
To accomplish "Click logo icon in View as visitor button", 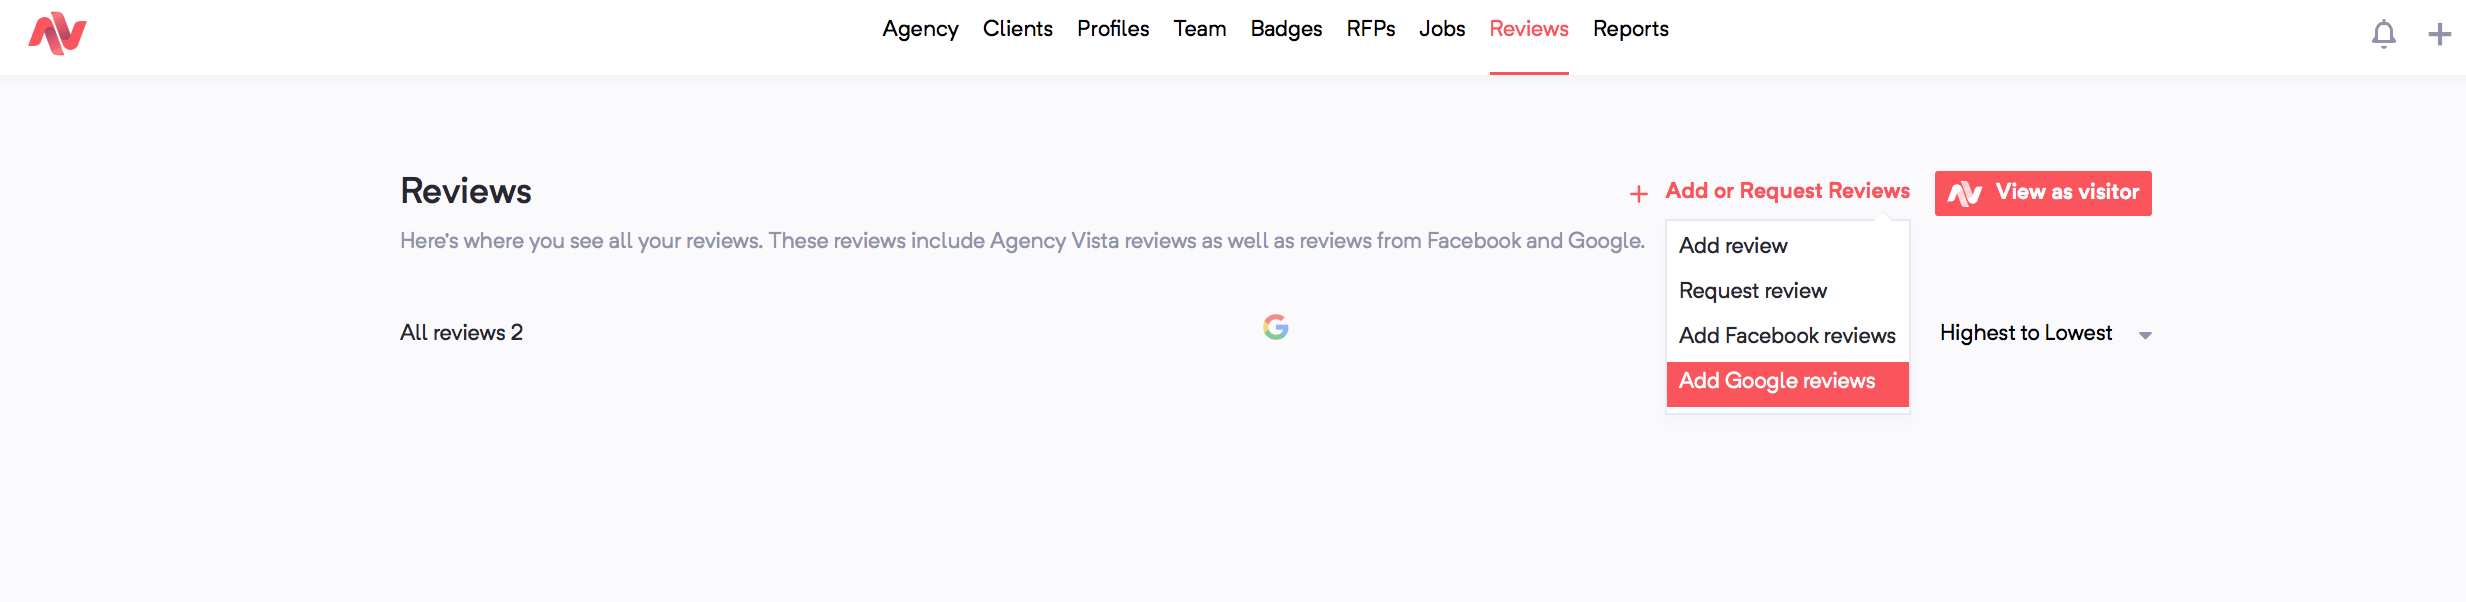I will tap(1965, 193).
